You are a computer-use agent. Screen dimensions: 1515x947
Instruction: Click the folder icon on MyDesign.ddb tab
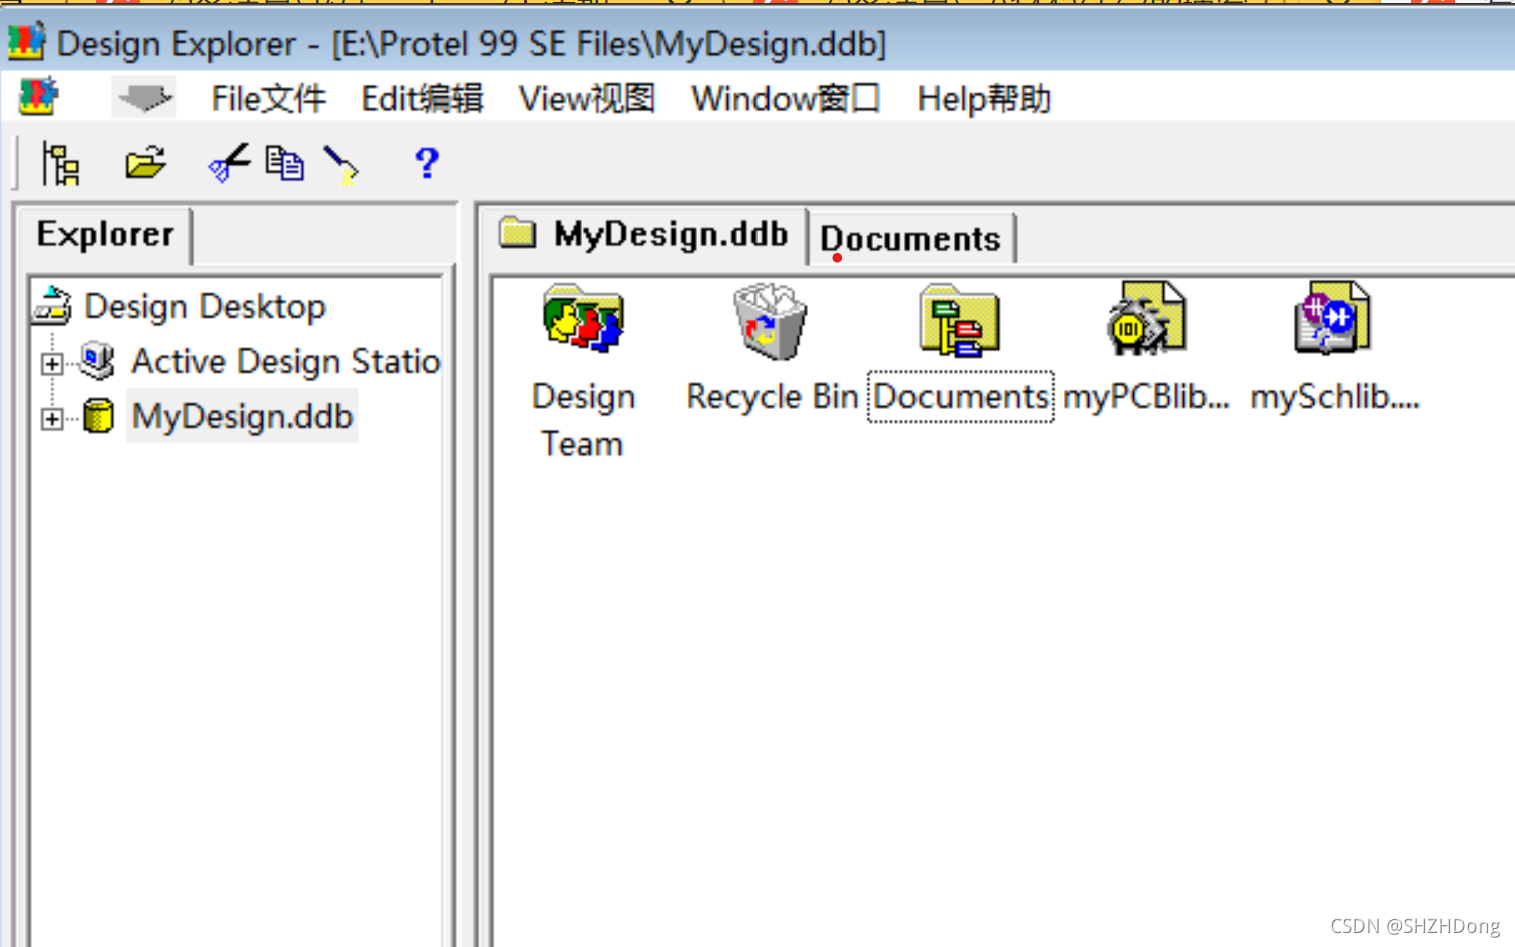[x=518, y=232]
